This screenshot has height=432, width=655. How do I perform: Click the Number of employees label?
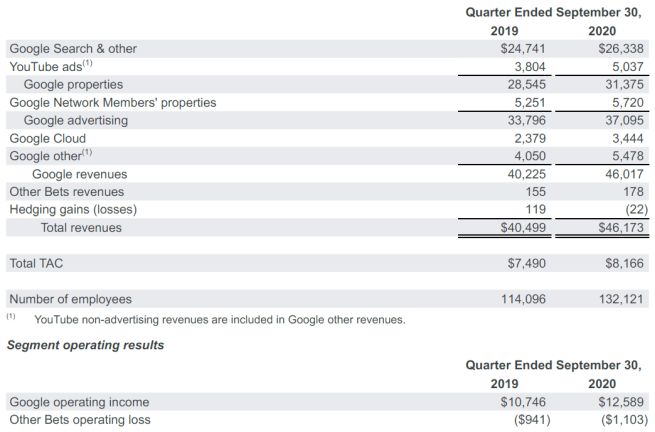70,299
